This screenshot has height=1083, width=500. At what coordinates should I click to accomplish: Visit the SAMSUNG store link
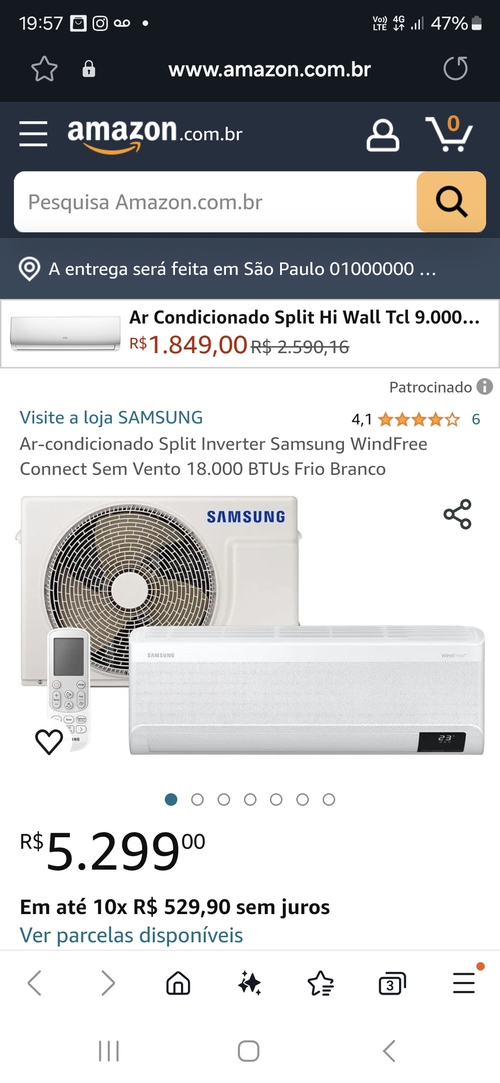pyautogui.click(x=111, y=417)
